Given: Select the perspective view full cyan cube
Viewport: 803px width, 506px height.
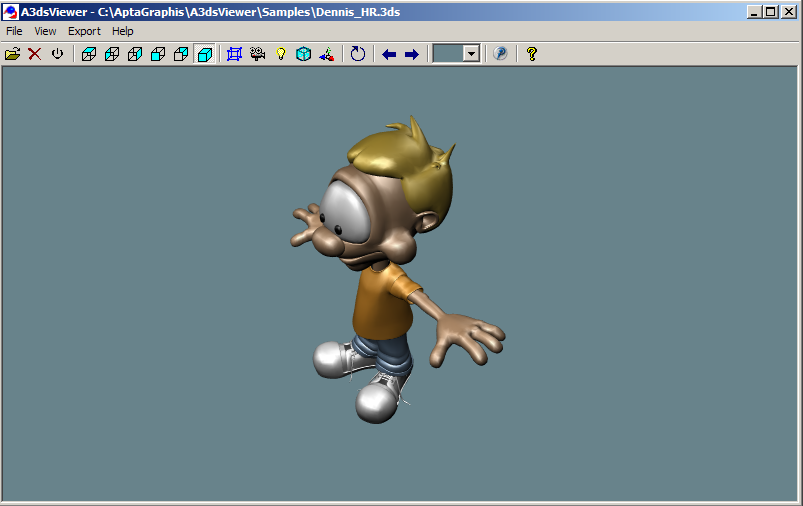Looking at the screenshot, I should (205, 54).
